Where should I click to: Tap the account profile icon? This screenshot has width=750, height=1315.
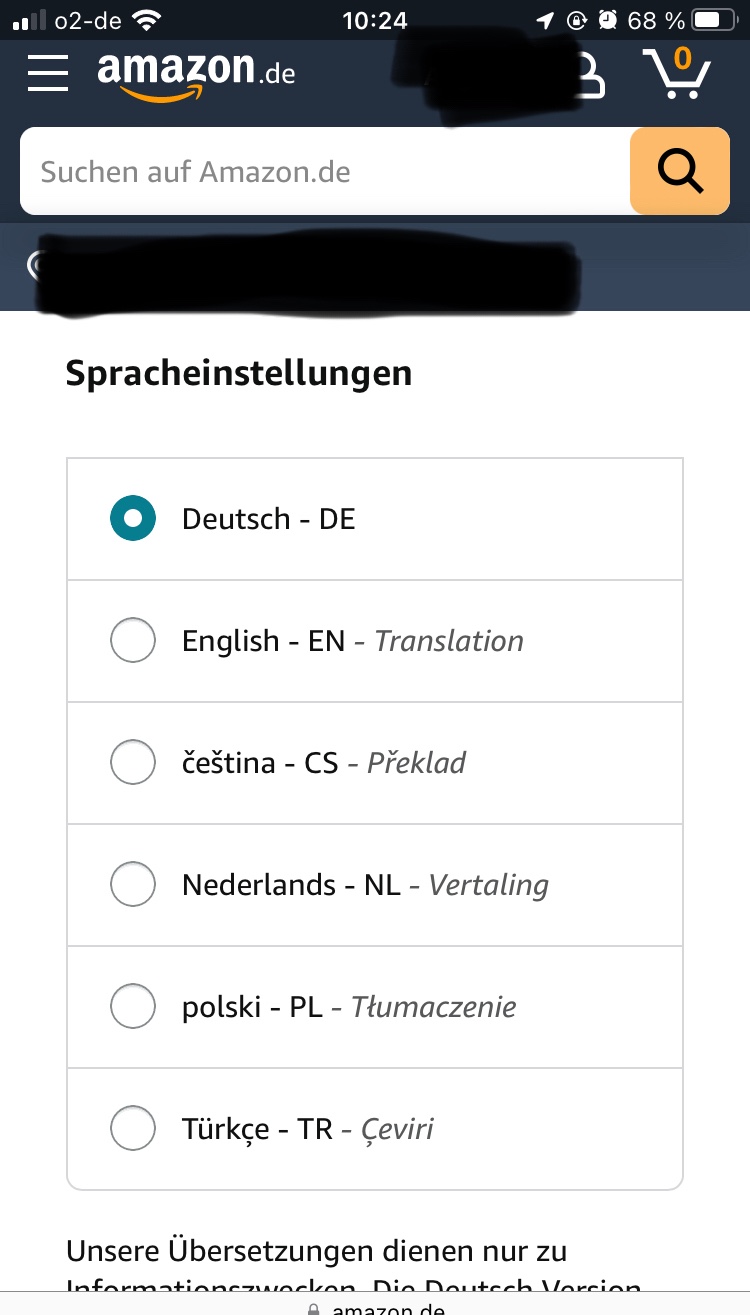pyautogui.click(x=590, y=75)
